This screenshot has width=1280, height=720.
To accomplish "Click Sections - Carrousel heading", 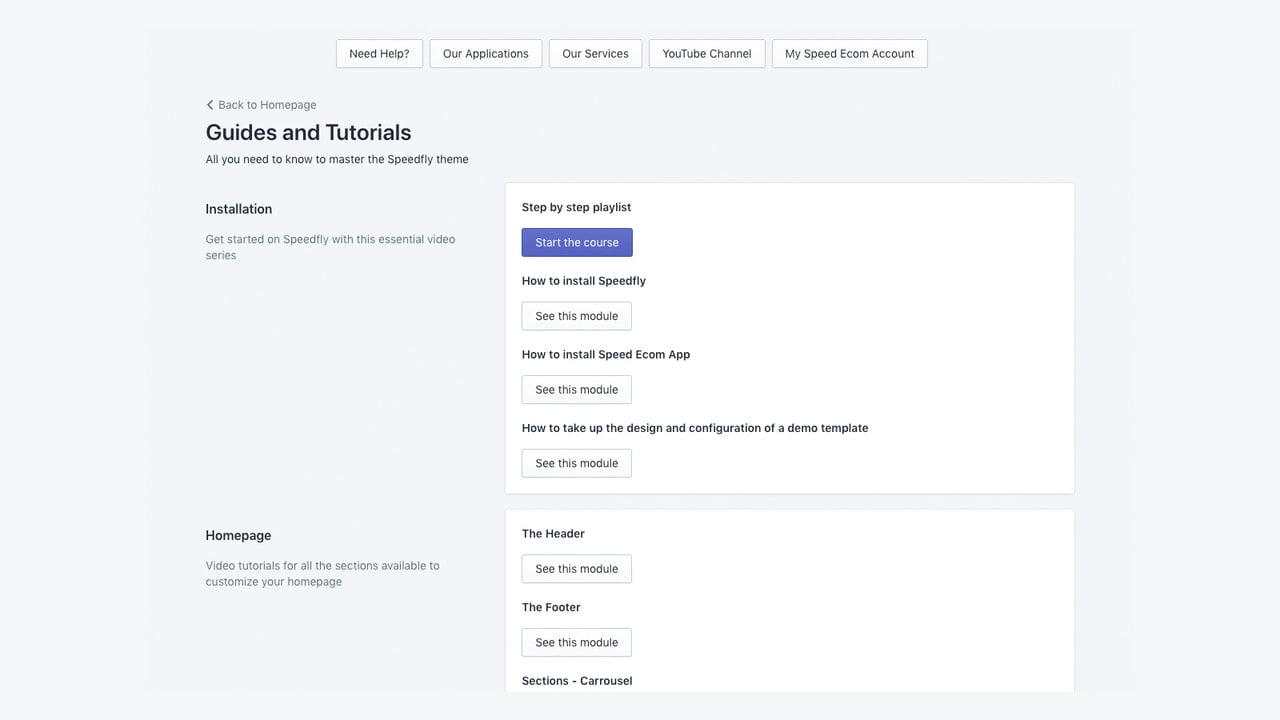I will pos(577,681).
